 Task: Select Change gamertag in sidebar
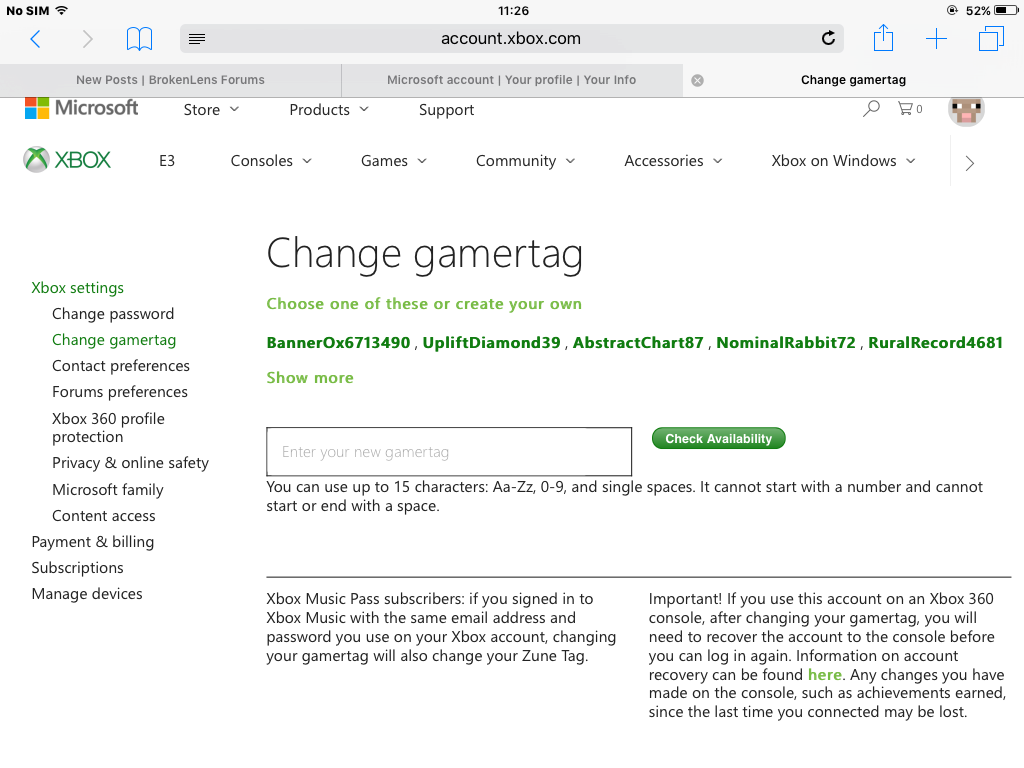[114, 340]
